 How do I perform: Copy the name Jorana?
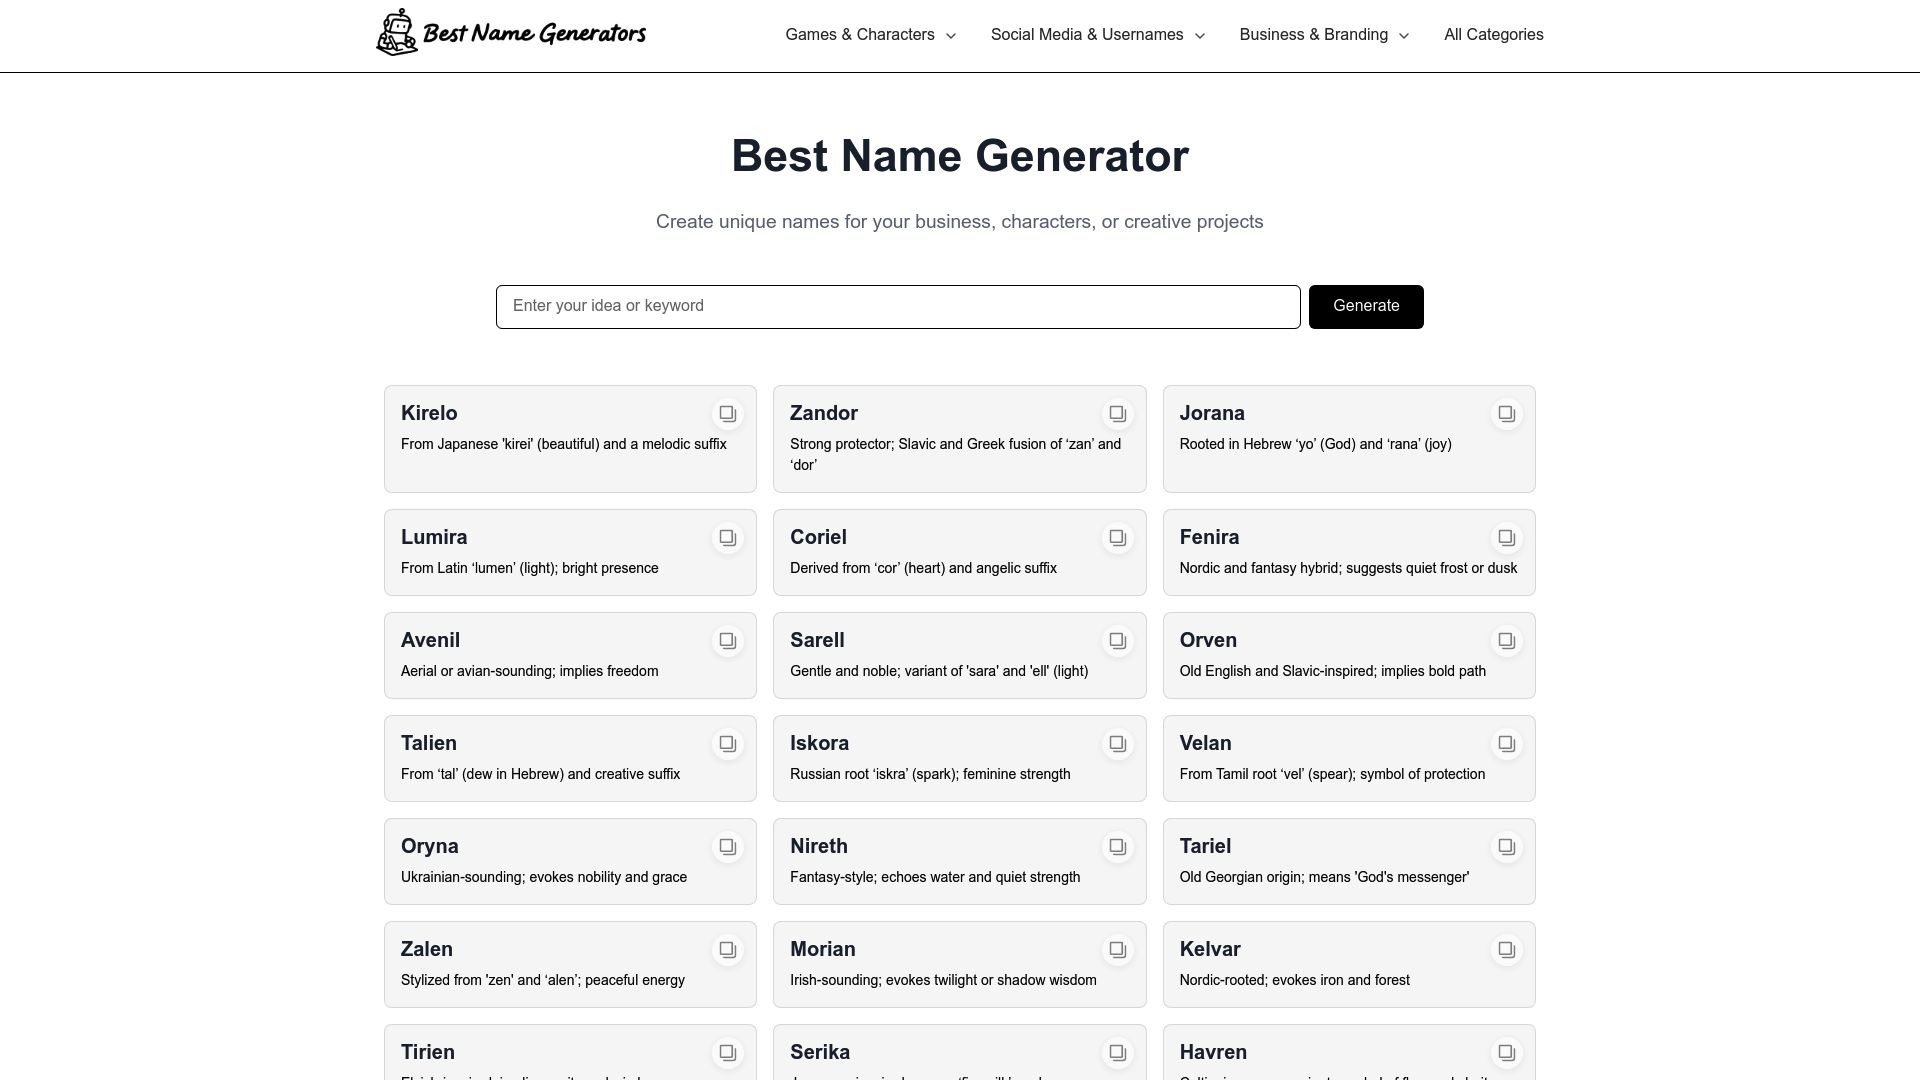tap(1507, 413)
